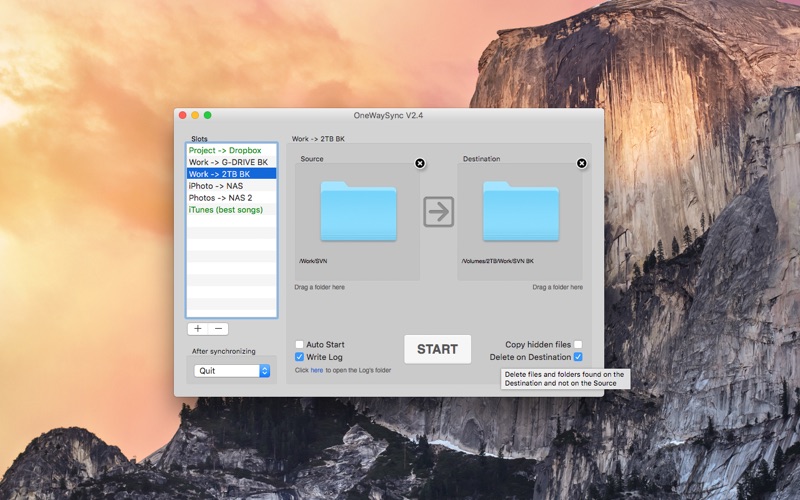This screenshot has height=500, width=800.
Task: Click the arrow icon between Source and Destination
Action: pyautogui.click(x=438, y=211)
